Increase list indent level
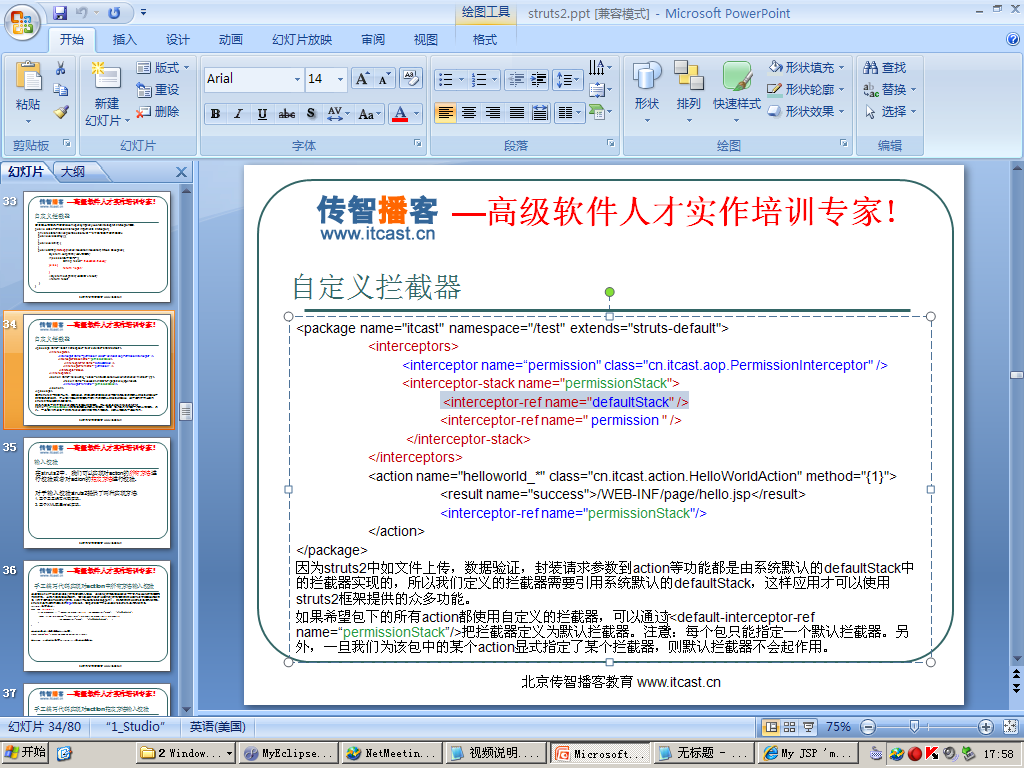The height and width of the screenshot is (768, 1024). (x=538, y=80)
